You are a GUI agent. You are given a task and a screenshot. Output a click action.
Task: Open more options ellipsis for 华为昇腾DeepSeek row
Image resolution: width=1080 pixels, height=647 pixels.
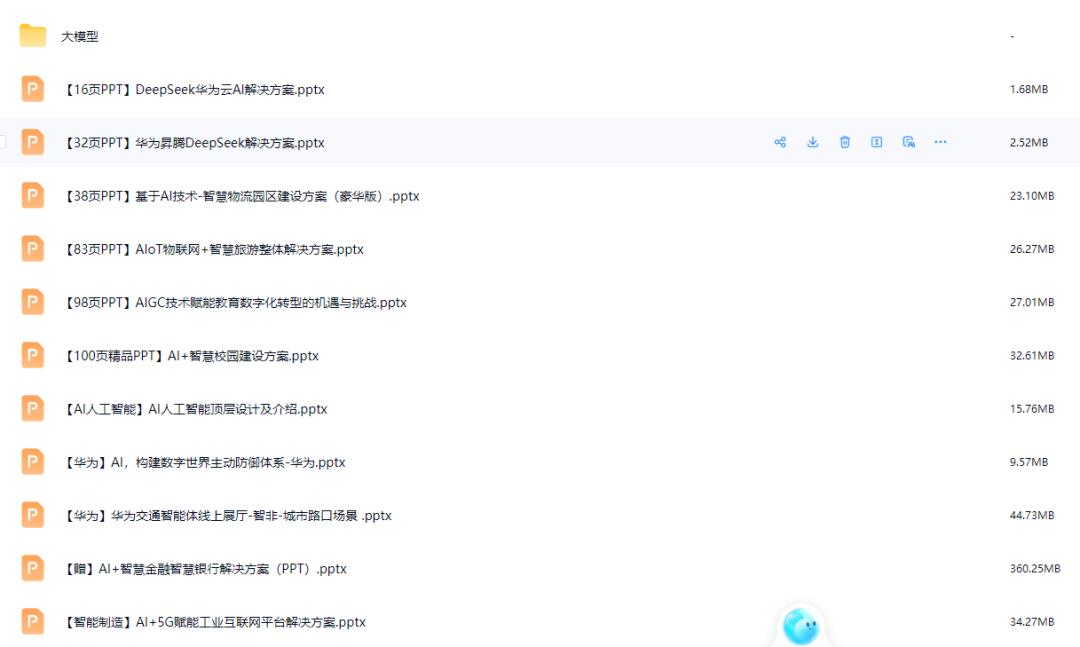point(940,142)
